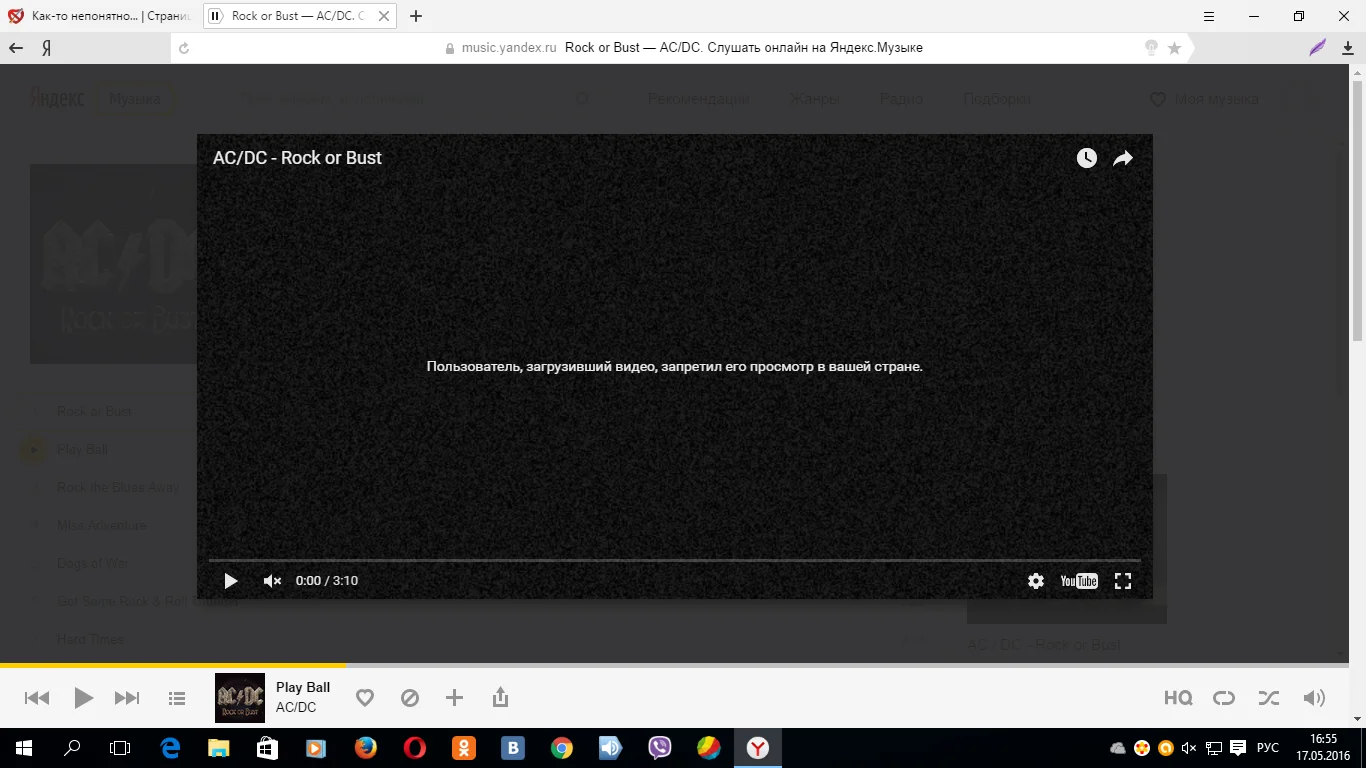Open the system clock showing 16:55
The image size is (1366, 768).
tap(1323, 748)
